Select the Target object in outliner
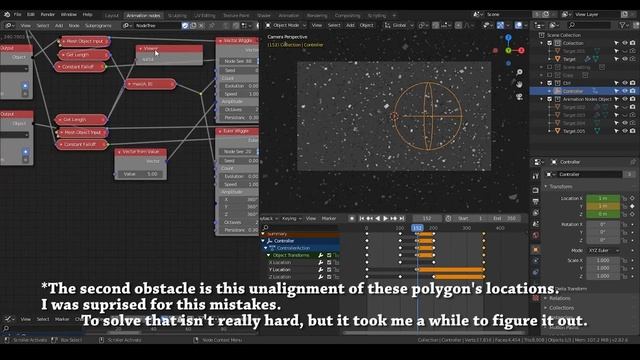Screen dimensions: 640x360 (x=569, y=59)
